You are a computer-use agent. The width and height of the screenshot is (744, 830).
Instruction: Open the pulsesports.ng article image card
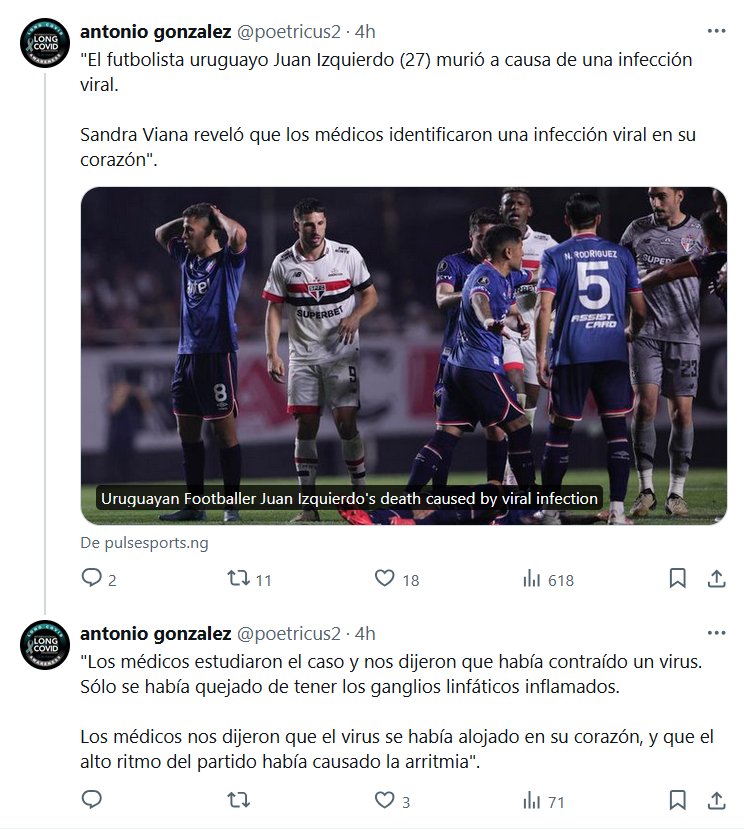click(x=404, y=356)
